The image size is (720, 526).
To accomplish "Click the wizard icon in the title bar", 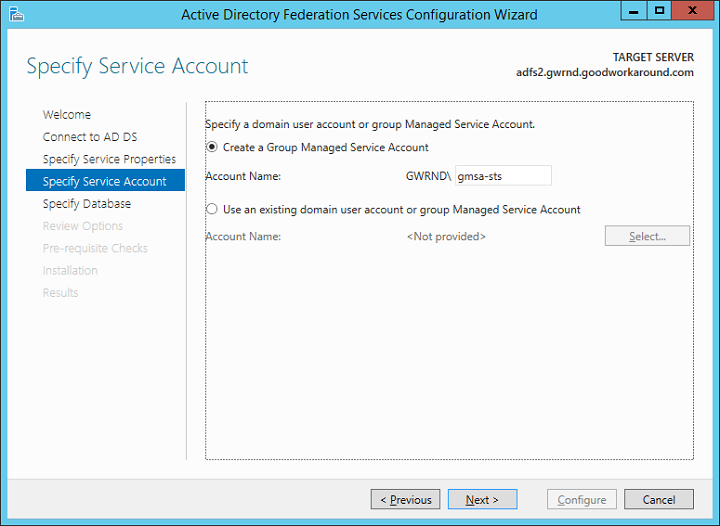I will click(14, 14).
